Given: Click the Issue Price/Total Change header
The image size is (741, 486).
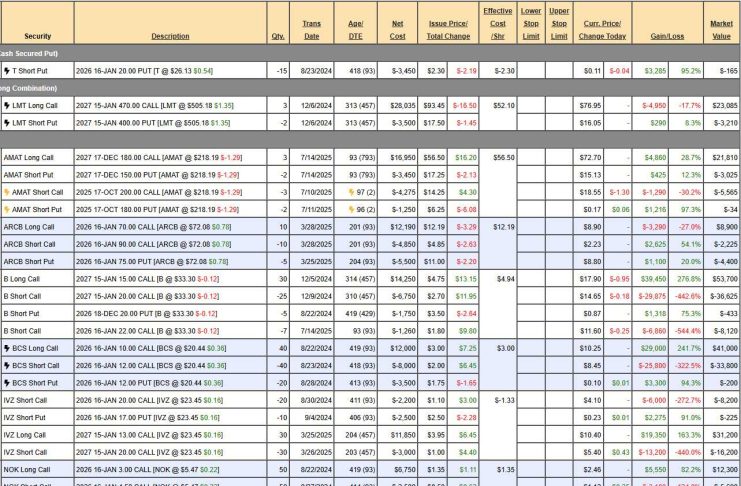Looking at the screenshot, I should [449, 30].
